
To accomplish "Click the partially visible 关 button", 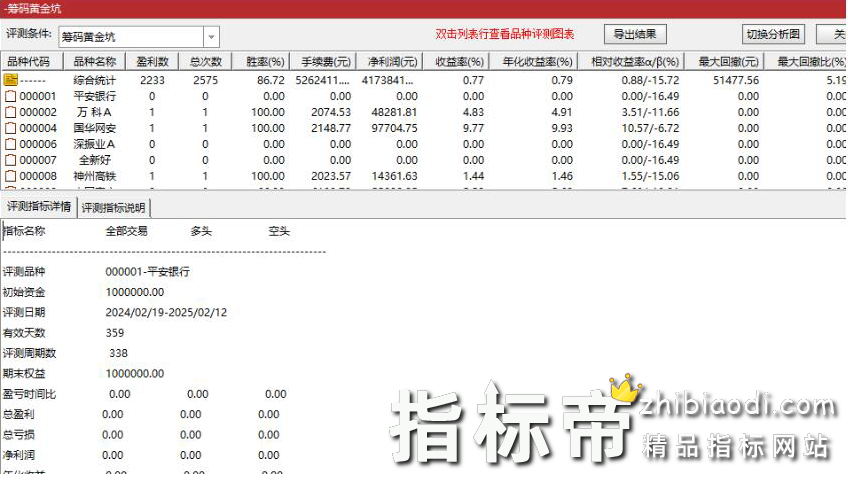I will 832,34.
